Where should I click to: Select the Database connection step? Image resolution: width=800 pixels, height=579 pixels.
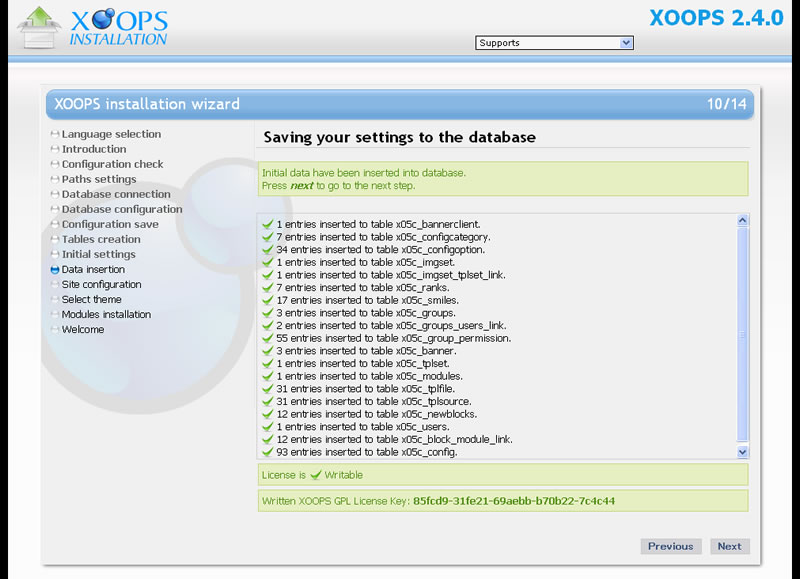tap(116, 194)
